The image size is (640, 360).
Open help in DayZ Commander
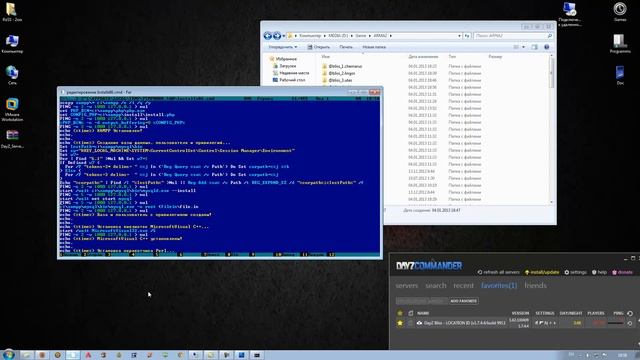pyautogui.click(x=599, y=272)
